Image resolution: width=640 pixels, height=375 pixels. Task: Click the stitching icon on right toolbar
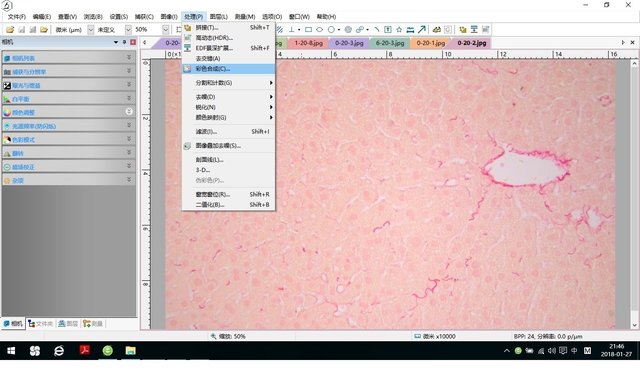[x=462, y=29]
